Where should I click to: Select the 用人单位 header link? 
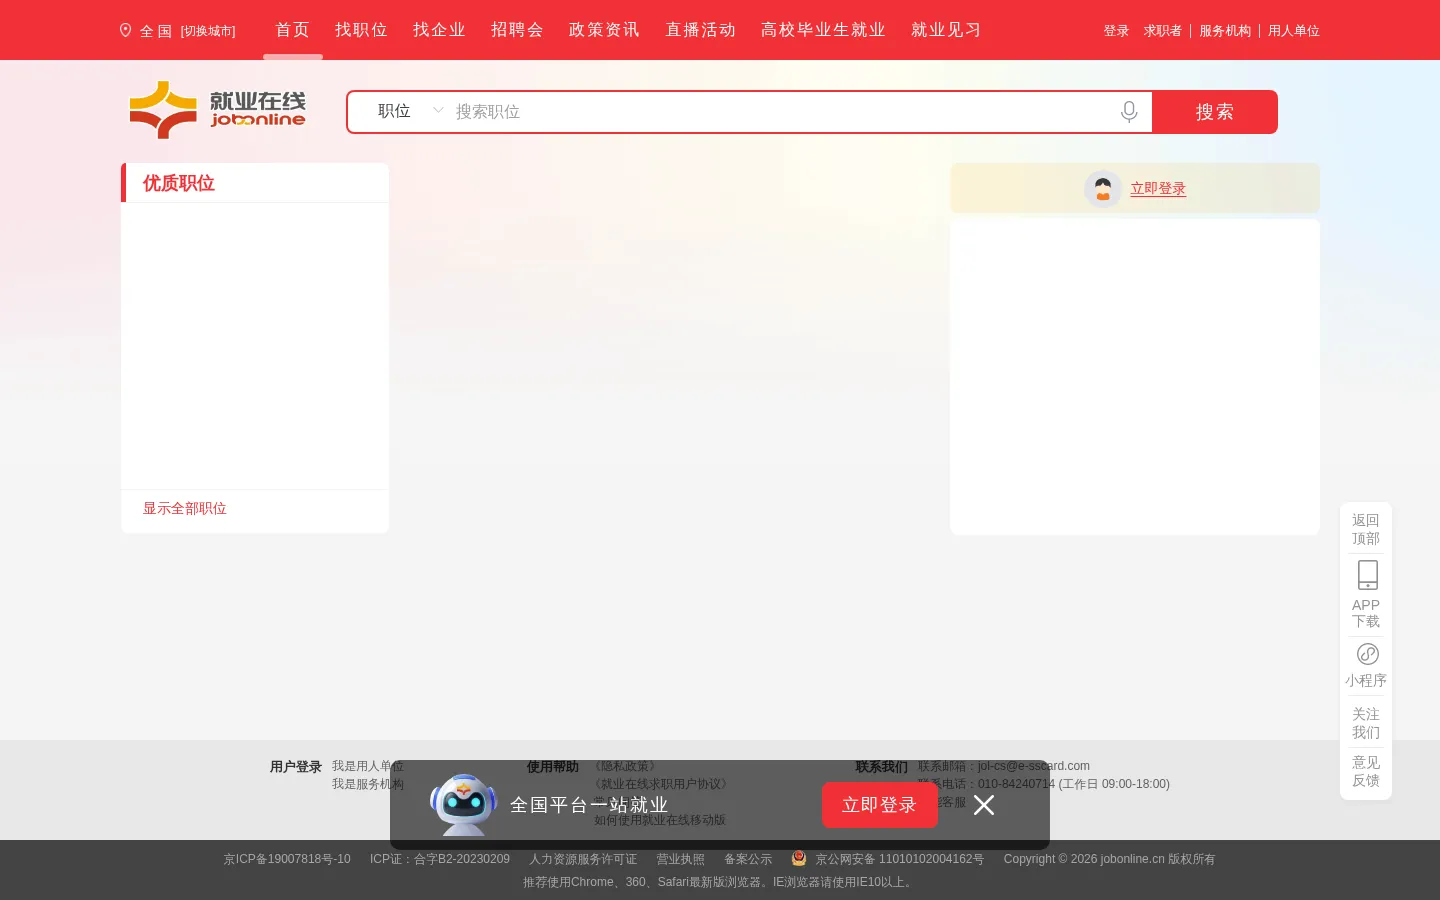click(x=1294, y=31)
